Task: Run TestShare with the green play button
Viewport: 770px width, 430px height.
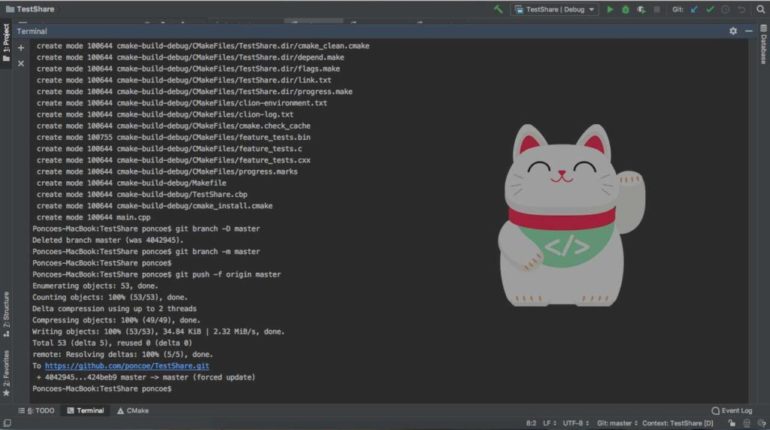Action: (610, 9)
